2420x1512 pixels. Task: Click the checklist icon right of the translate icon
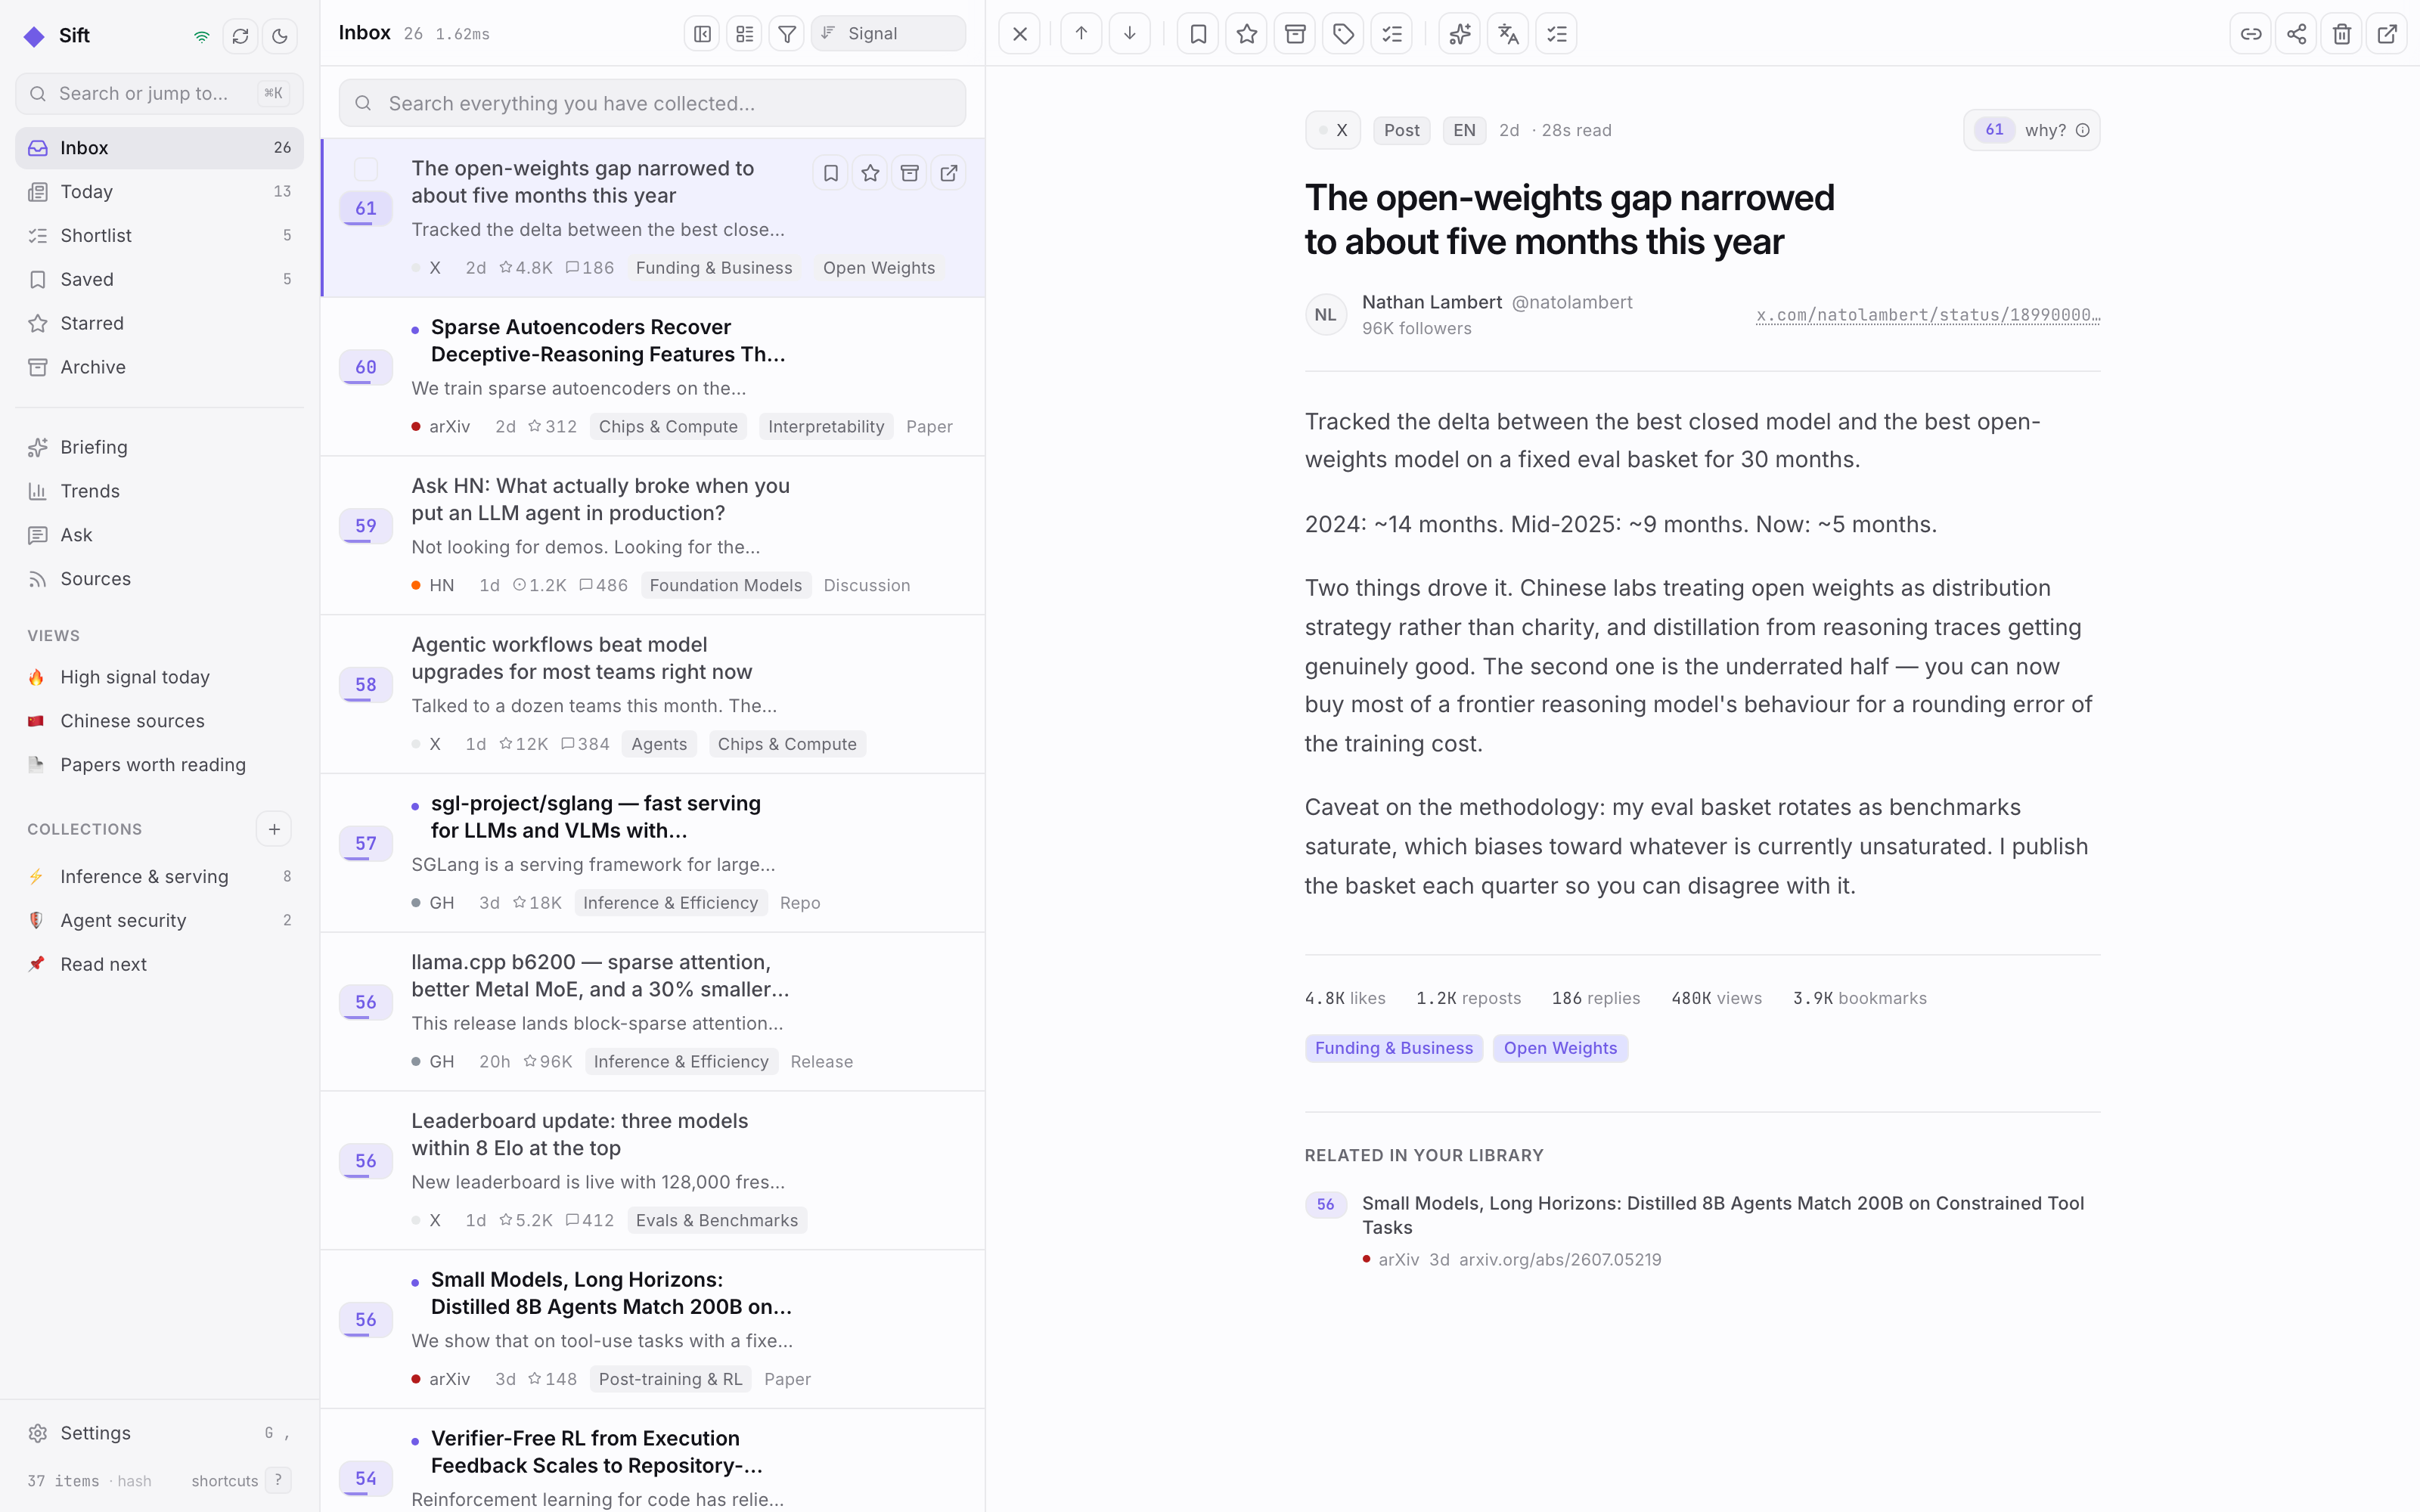pos(1557,34)
